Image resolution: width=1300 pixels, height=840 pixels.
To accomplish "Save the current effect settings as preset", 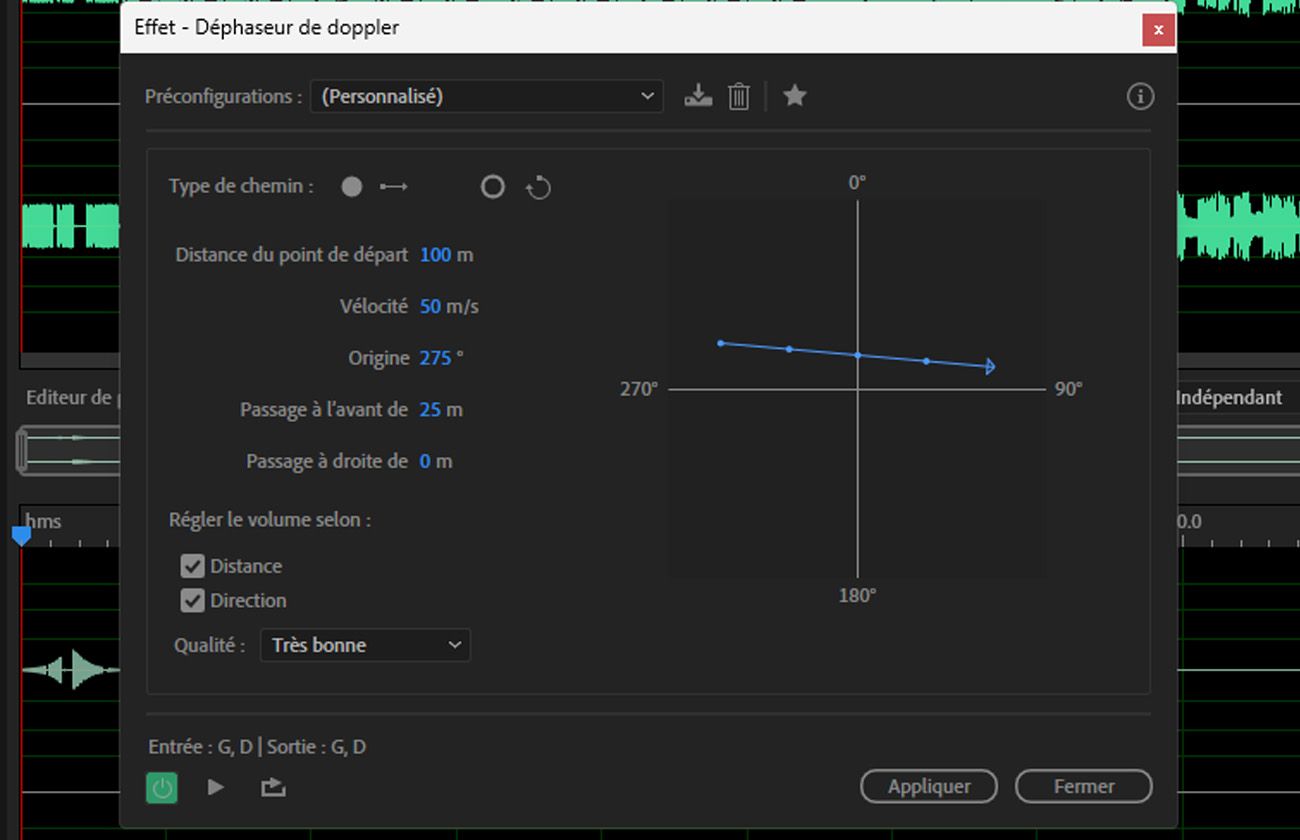I will coord(698,95).
